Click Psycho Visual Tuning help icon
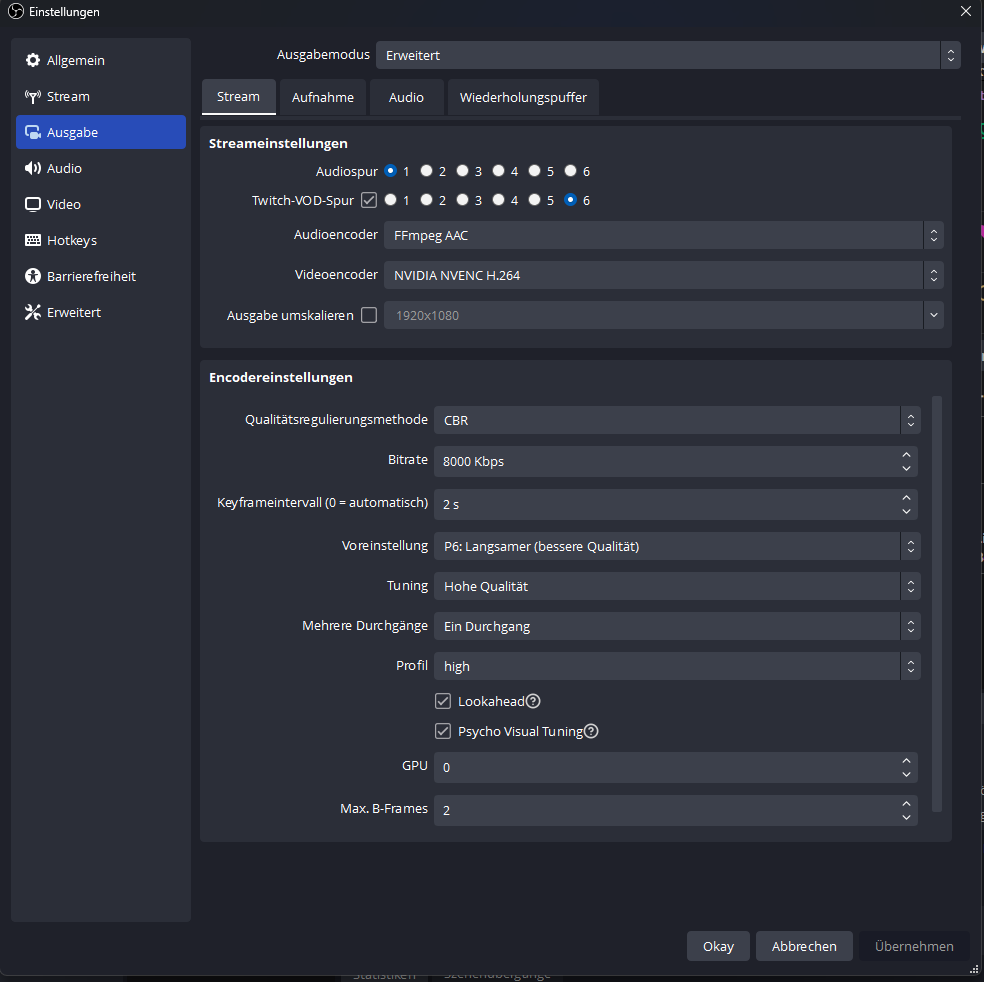Image resolution: width=984 pixels, height=982 pixels. (591, 731)
